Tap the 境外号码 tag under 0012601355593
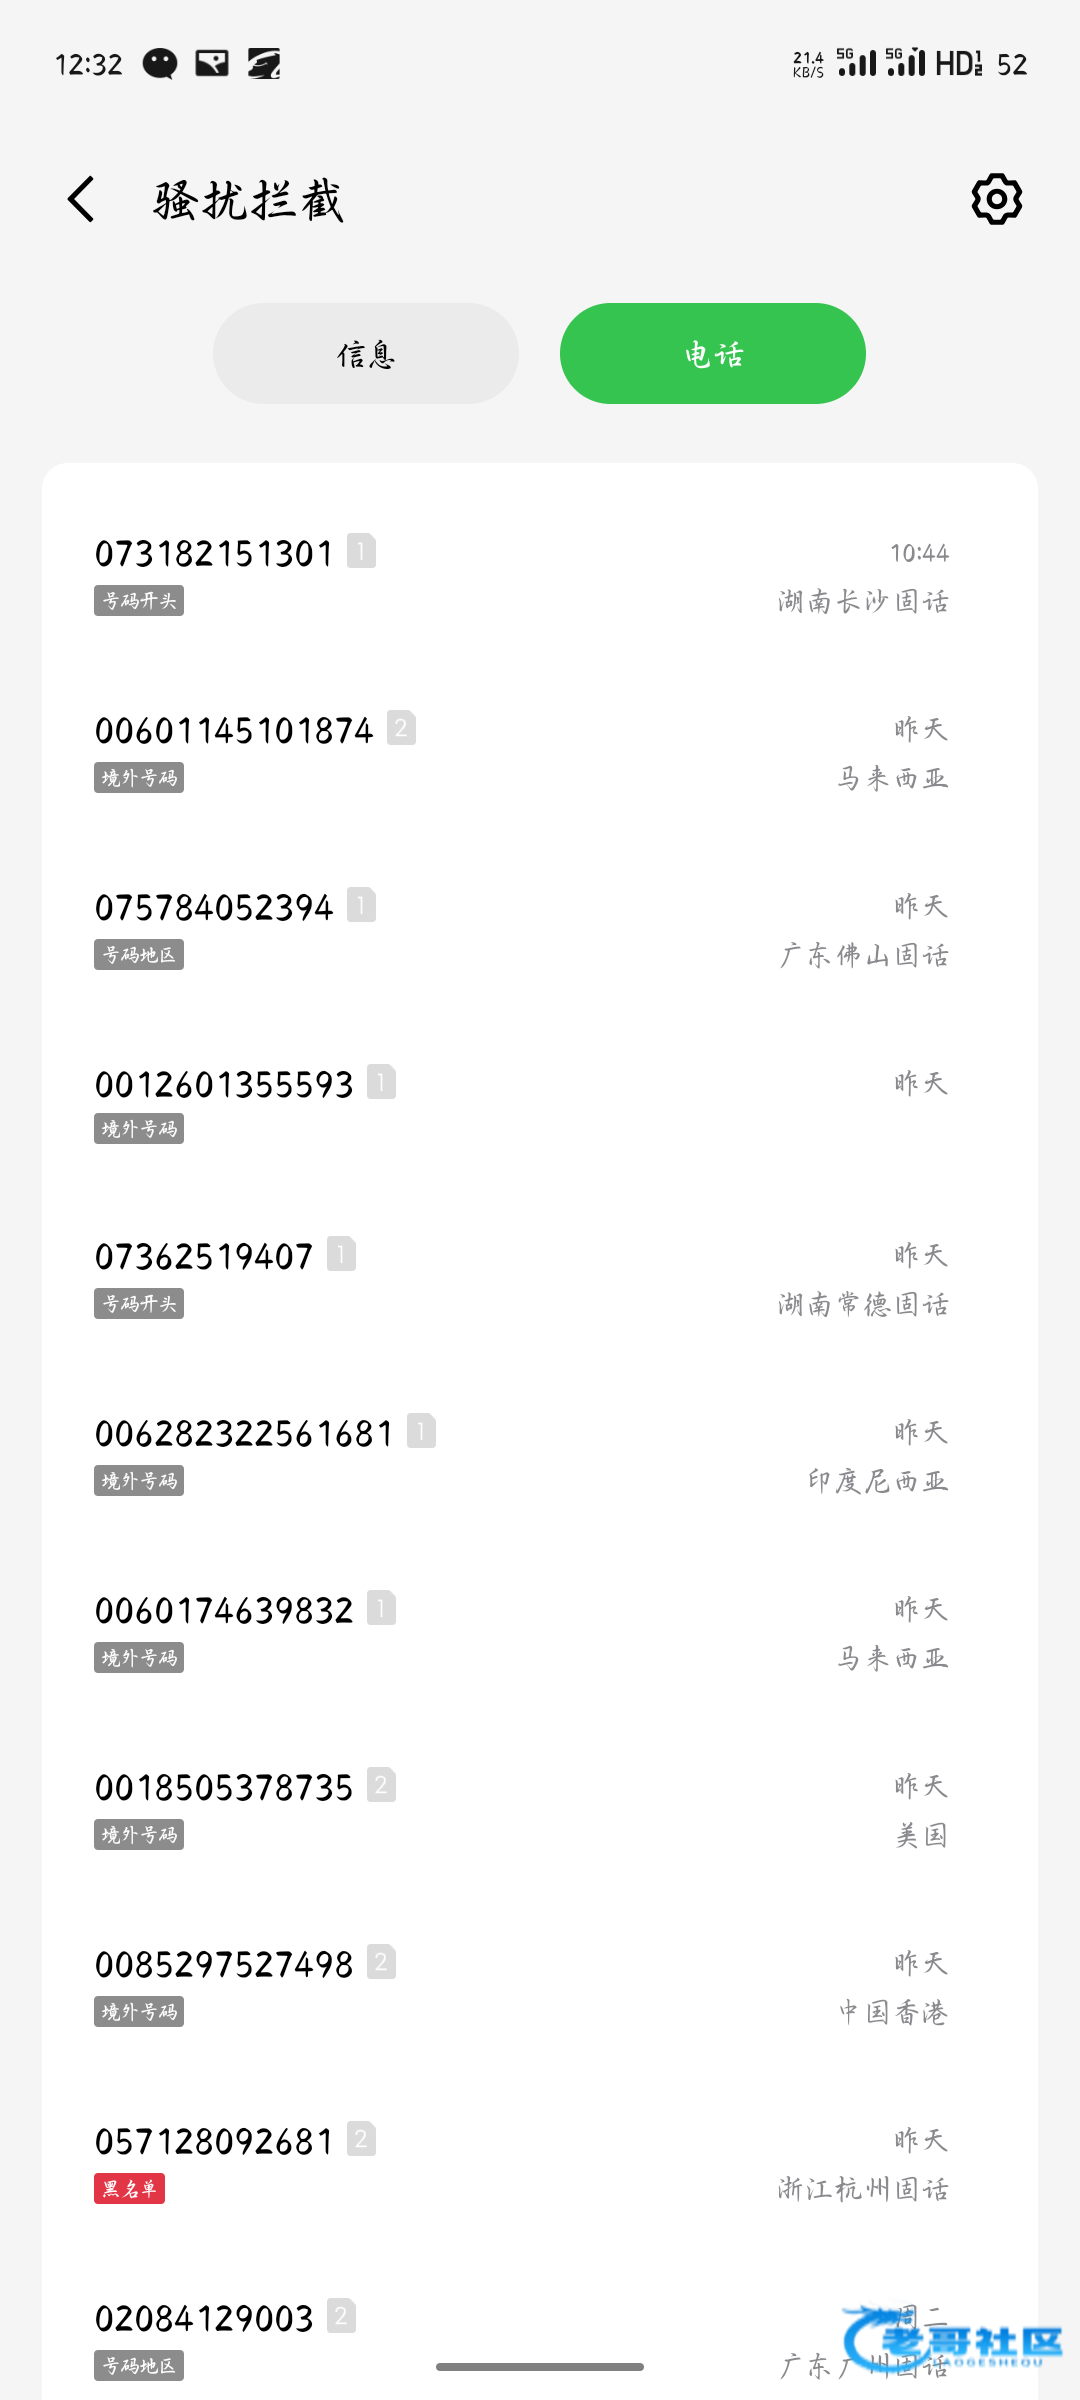The width and height of the screenshot is (1080, 2400). click(x=139, y=1129)
